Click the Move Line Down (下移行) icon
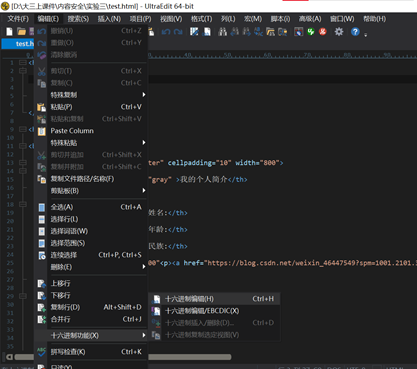The image size is (417, 369). [x=42, y=296]
